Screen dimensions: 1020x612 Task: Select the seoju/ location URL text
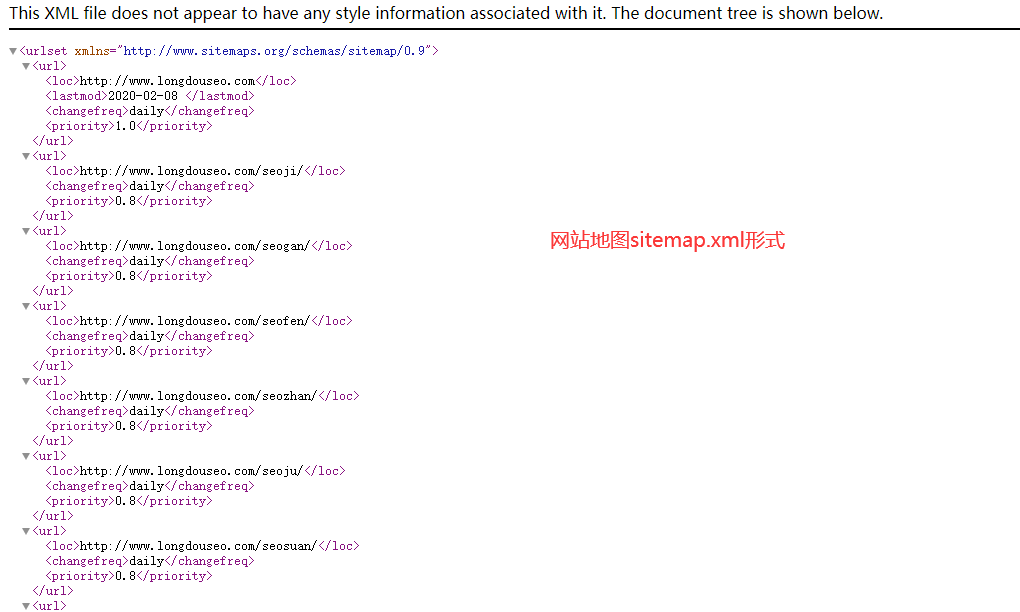[x=191, y=471]
